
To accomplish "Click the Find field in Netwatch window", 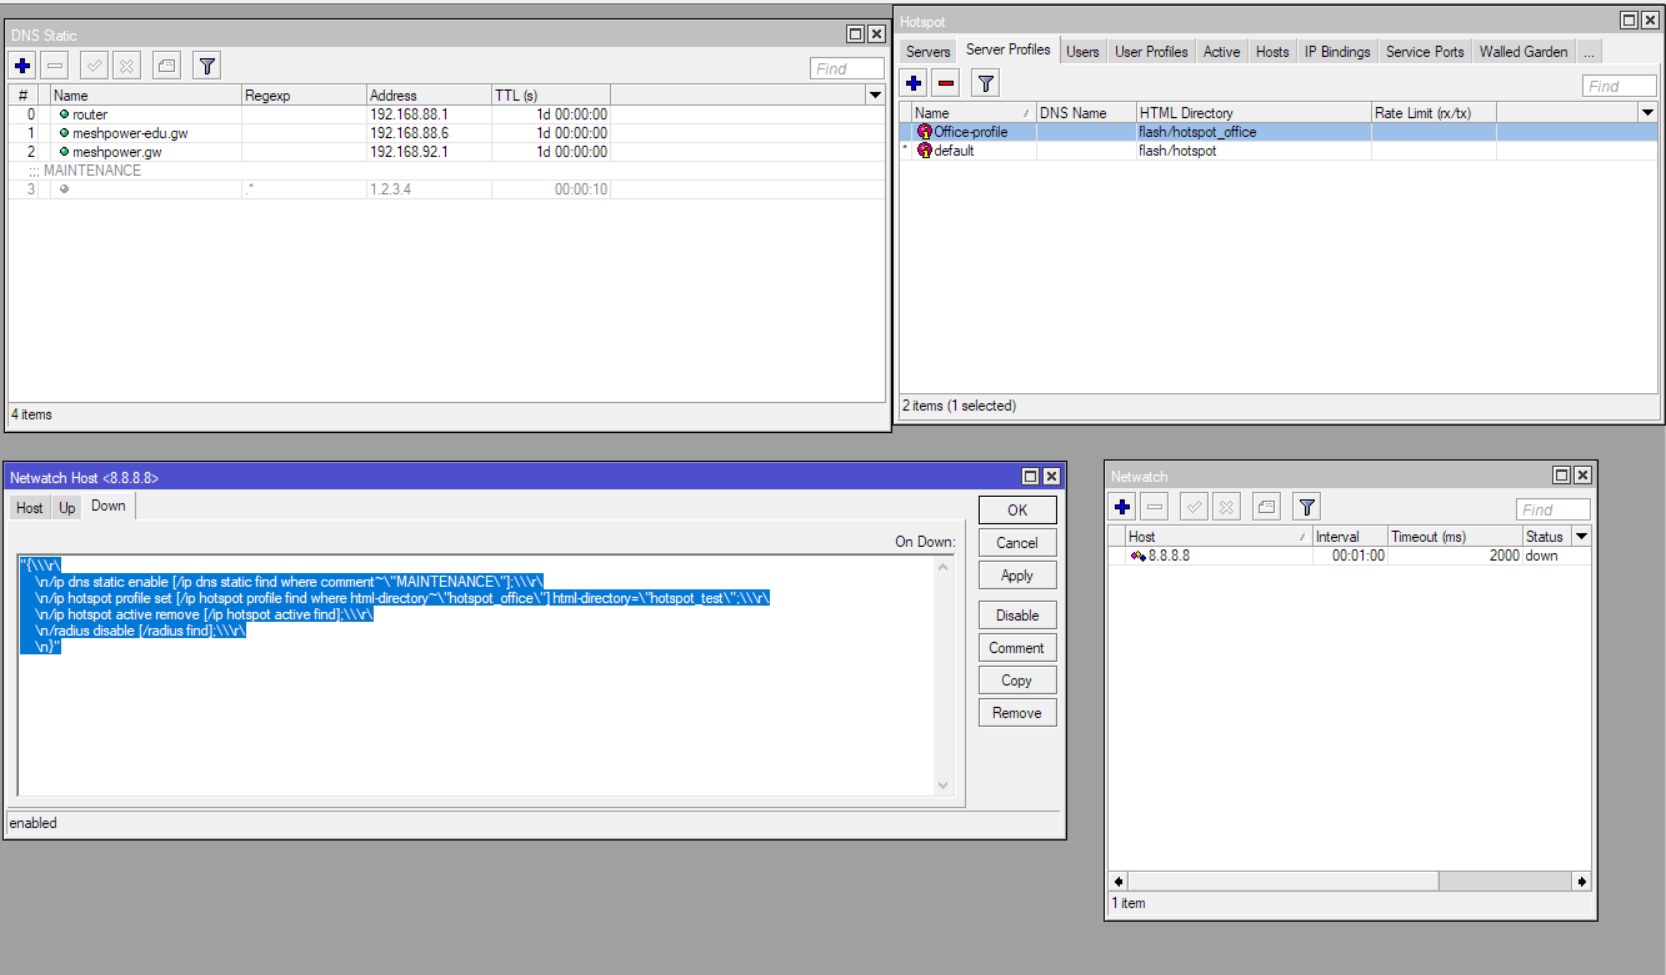I will coord(1553,510).
